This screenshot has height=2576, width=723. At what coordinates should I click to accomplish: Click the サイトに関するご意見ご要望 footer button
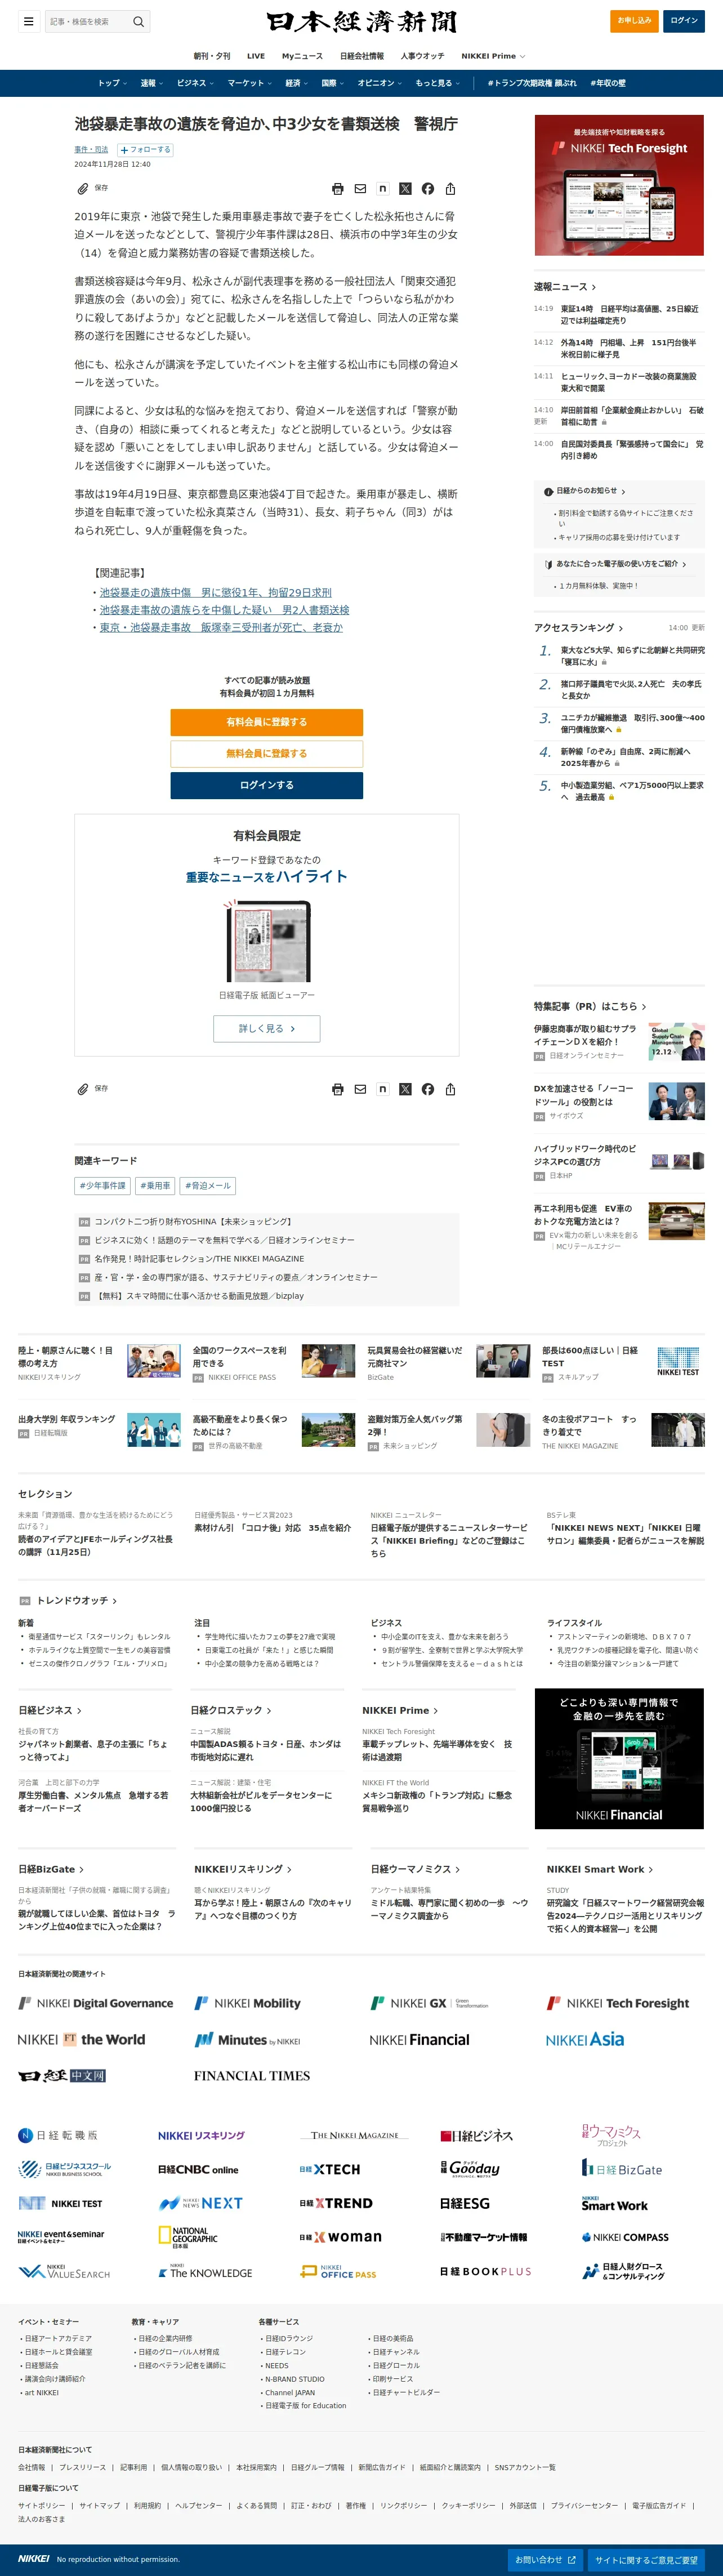646,2559
